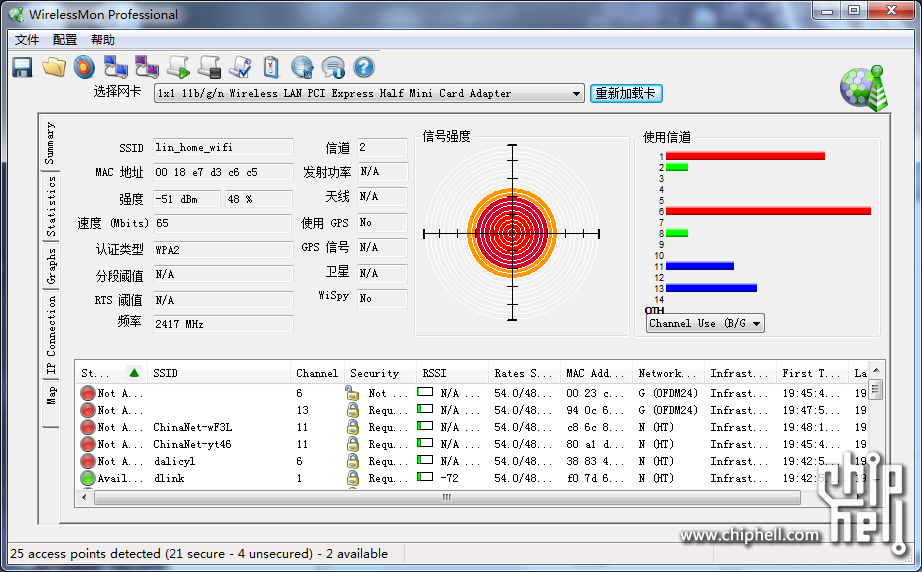Switch to the IP Connection tab
This screenshot has width=922, height=572.
pos(51,335)
